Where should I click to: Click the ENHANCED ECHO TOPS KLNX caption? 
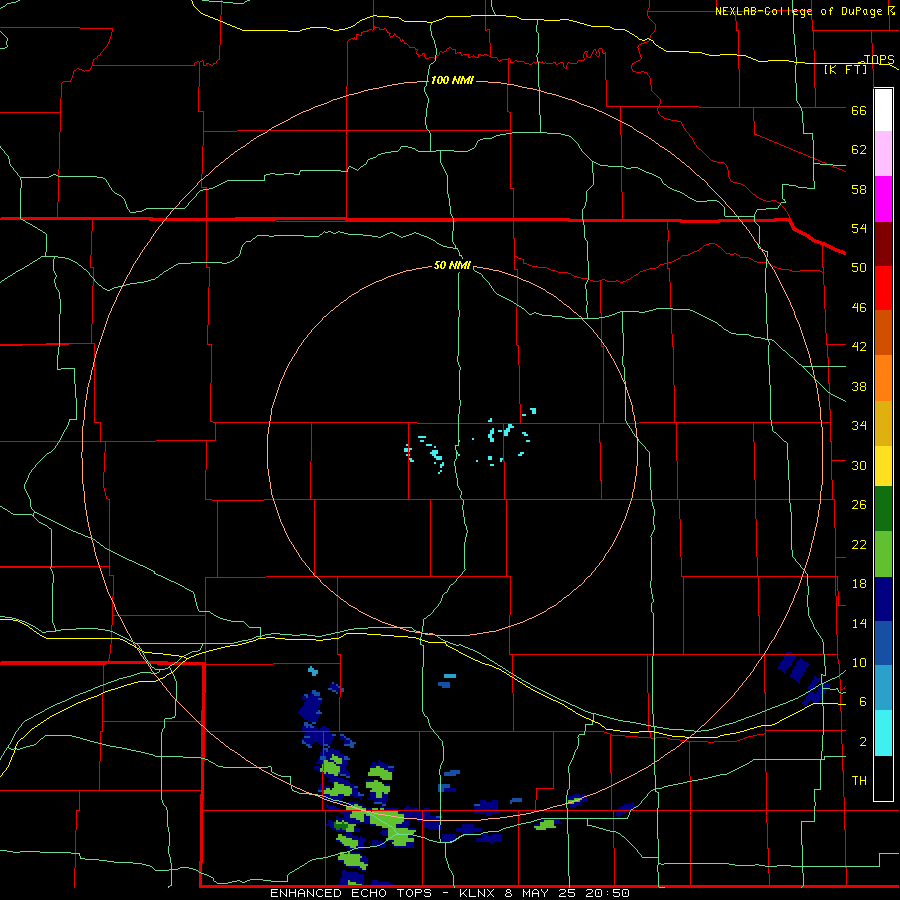pyautogui.click(x=450, y=893)
